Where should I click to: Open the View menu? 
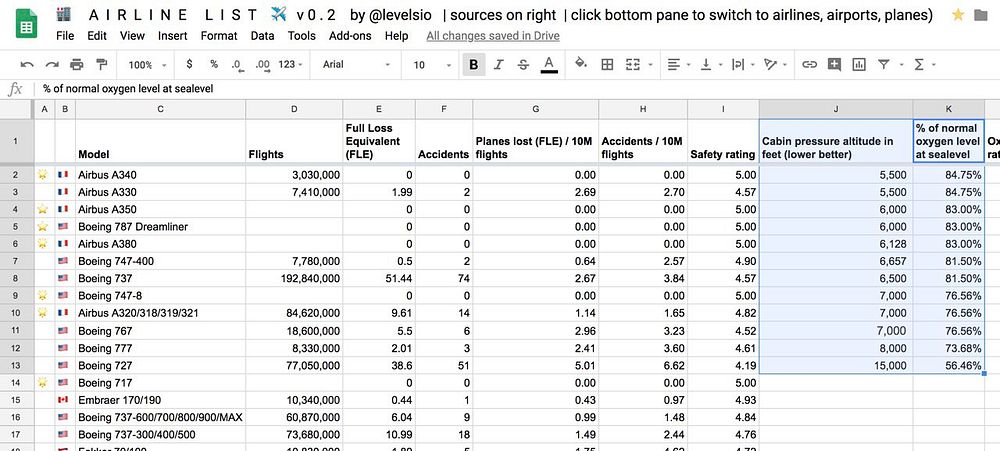click(132, 36)
